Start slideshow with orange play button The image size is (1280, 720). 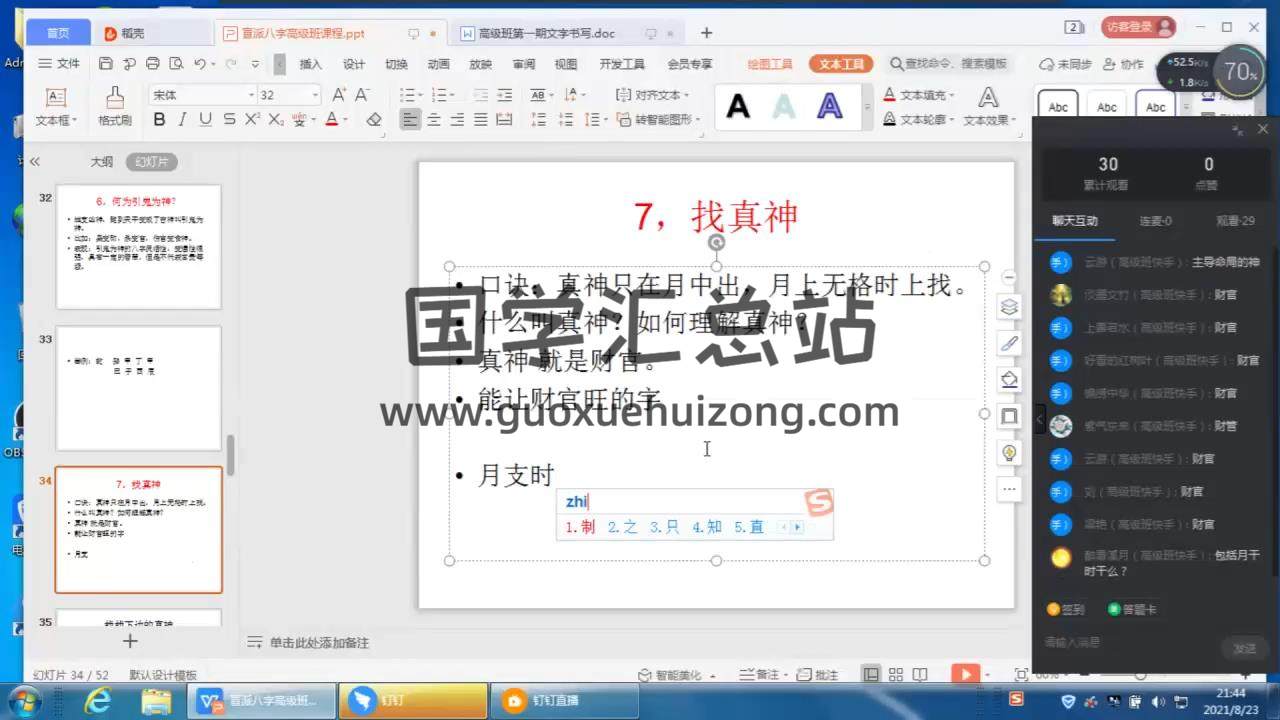(x=964, y=675)
